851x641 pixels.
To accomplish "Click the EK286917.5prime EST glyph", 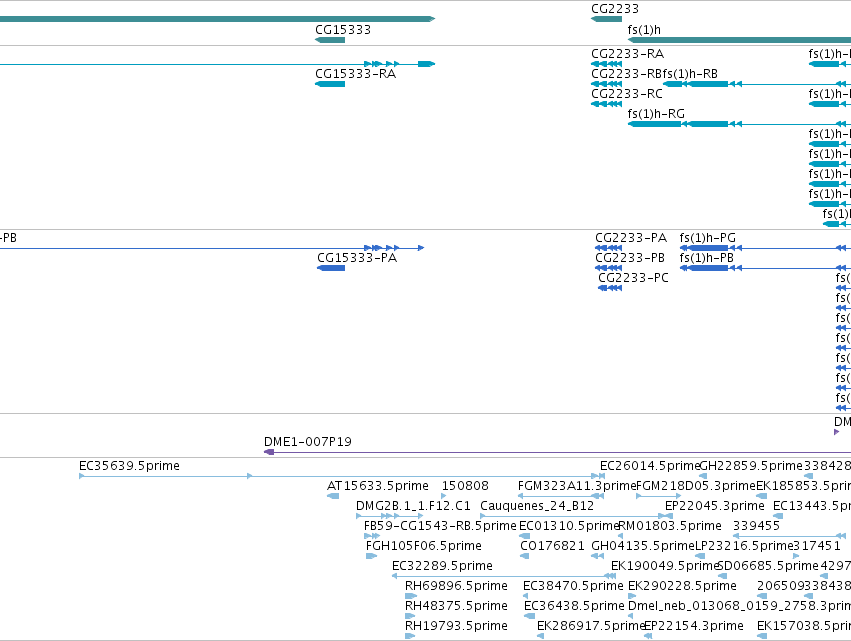I will (x=540, y=636).
